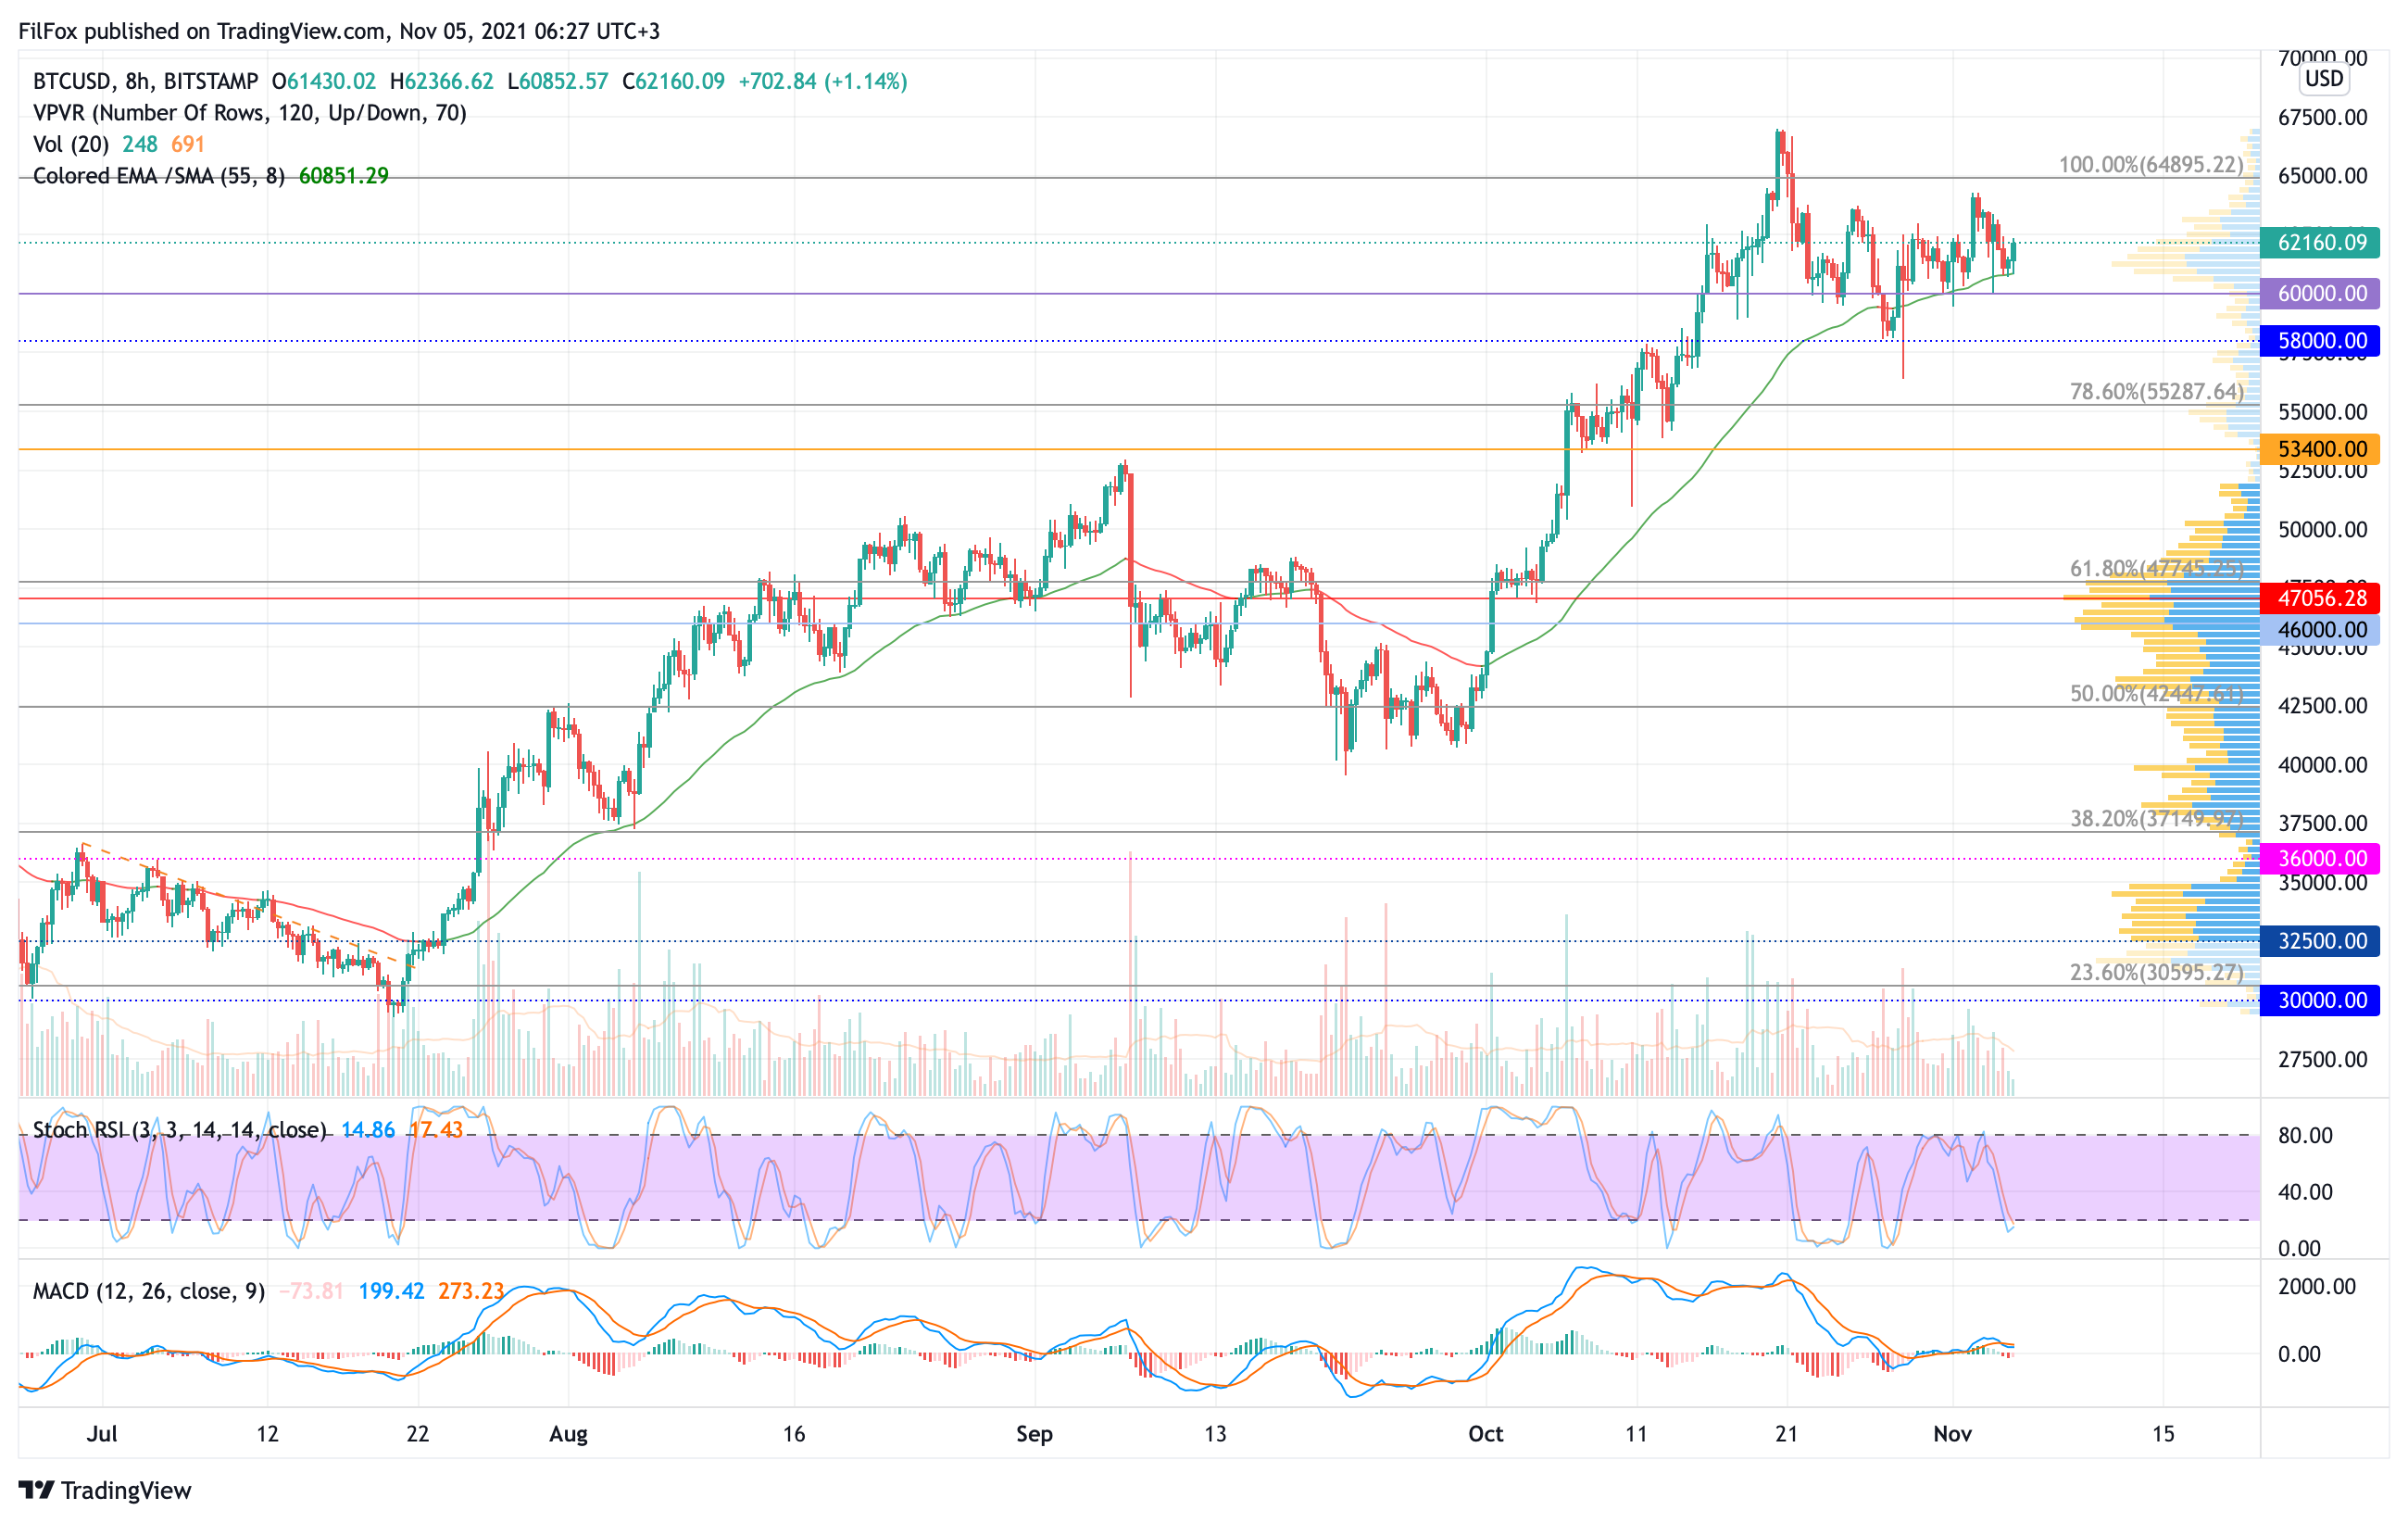The height and width of the screenshot is (1523, 2408).
Task: Open Colored EMA /SMA indicator legend
Action: (158, 176)
